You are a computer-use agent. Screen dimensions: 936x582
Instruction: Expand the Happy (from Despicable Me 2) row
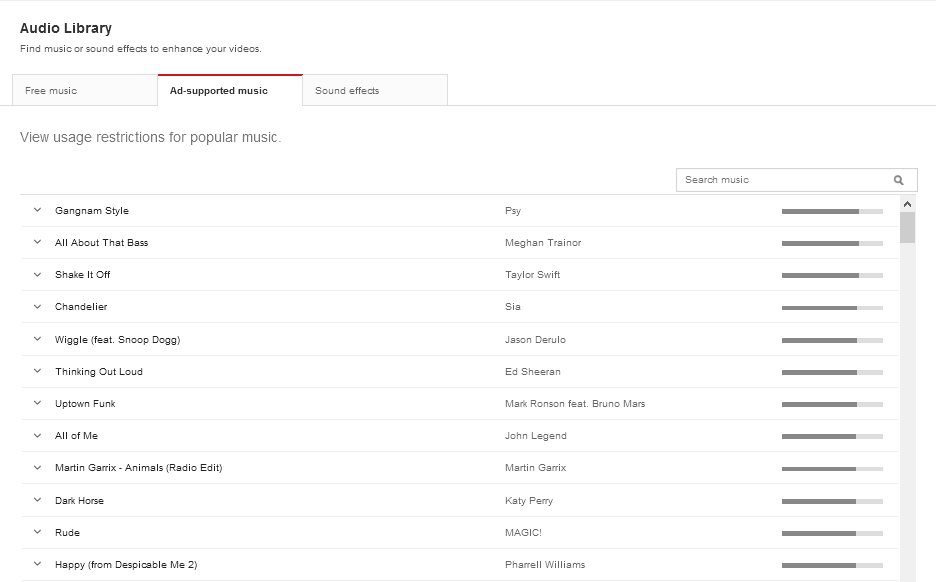pos(37,564)
